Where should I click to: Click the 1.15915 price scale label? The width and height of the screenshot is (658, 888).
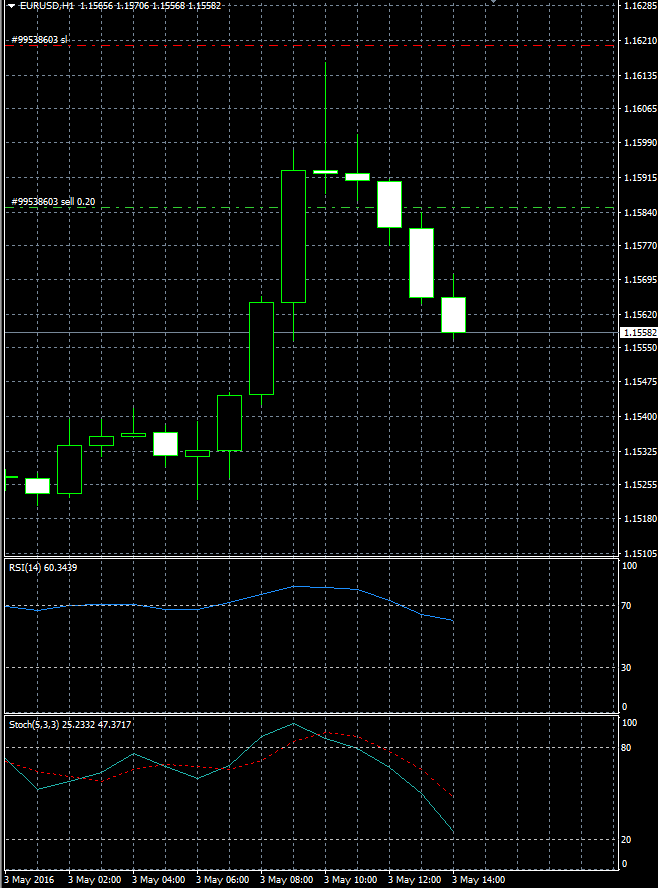(640, 178)
